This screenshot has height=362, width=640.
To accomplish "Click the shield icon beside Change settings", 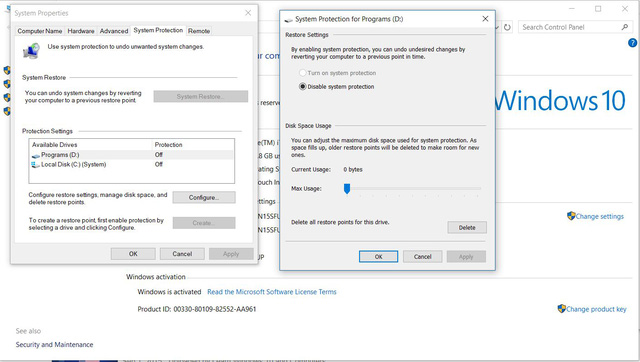I will [x=571, y=215].
